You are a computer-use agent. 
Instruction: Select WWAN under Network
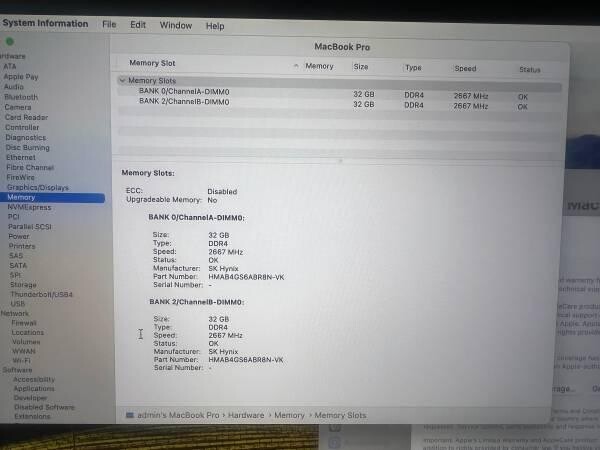[24, 351]
